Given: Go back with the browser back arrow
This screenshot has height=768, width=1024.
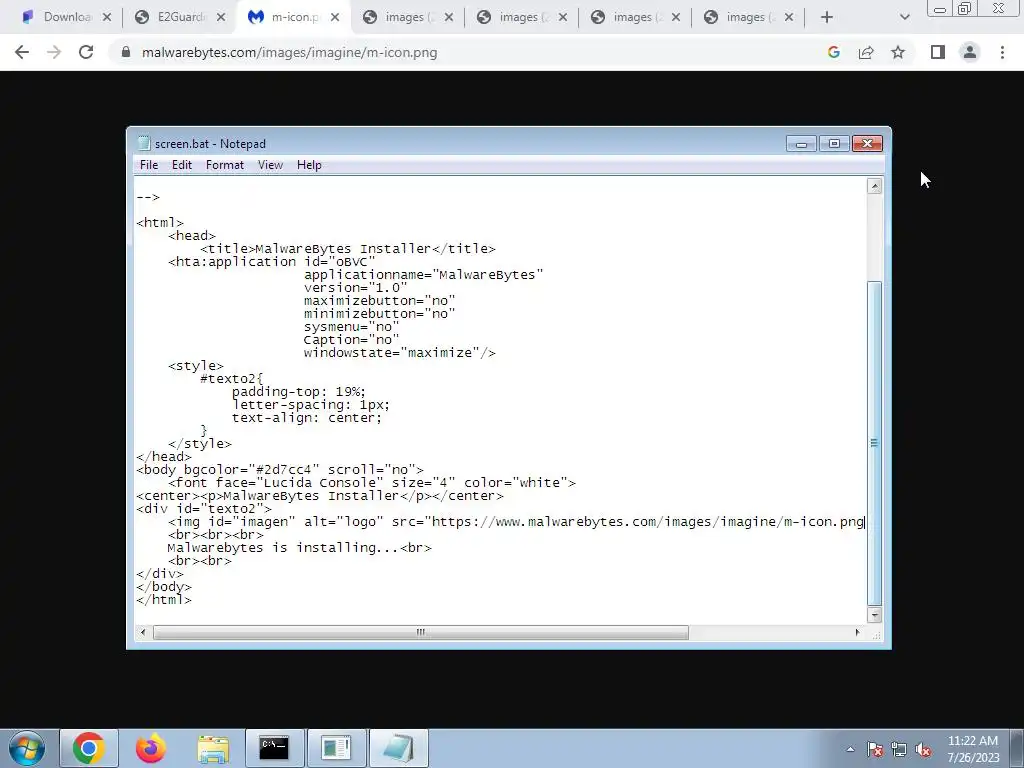Looking at the screenshot, I should point(22,52).
